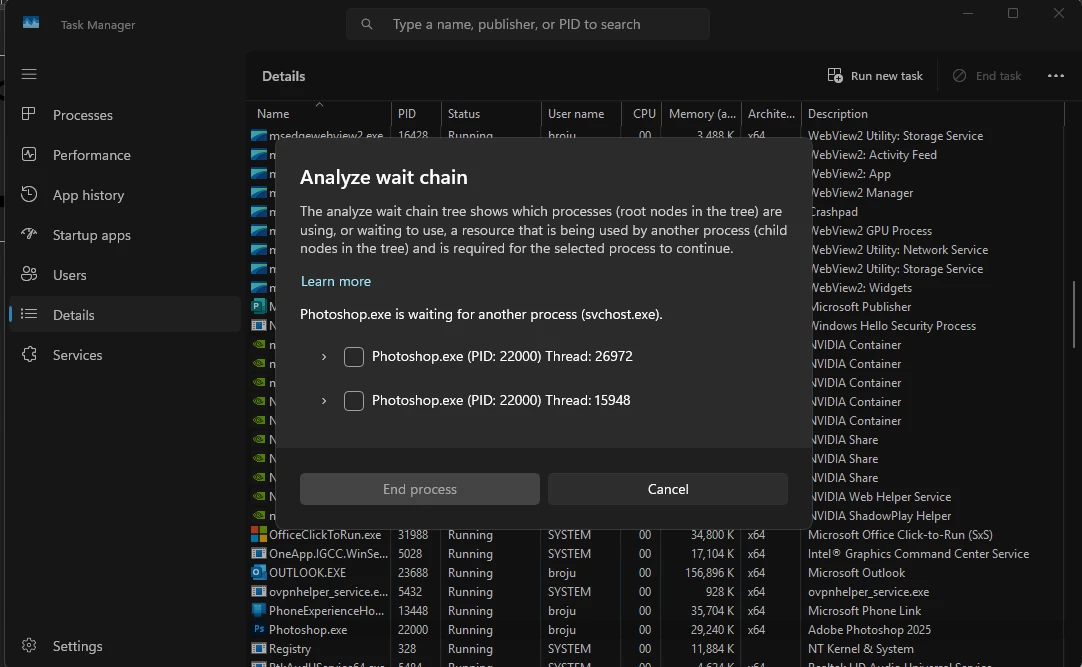This screenshot has height=667, width=1082.
Task: Check the Thread 15948 checkbox
Action: pyautogui.click(x=354, y=401)
